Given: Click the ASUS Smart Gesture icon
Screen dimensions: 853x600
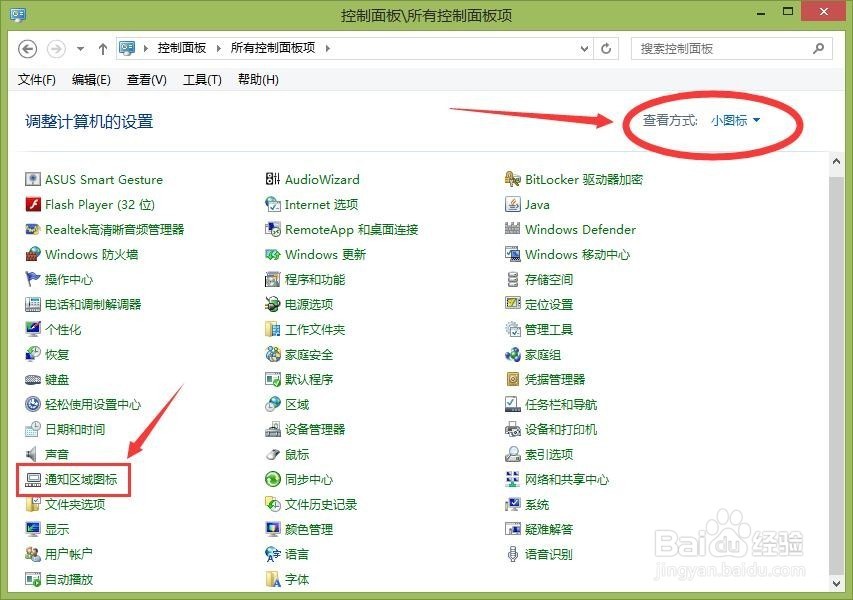Looking at the screenshot, I should point(33,179).
